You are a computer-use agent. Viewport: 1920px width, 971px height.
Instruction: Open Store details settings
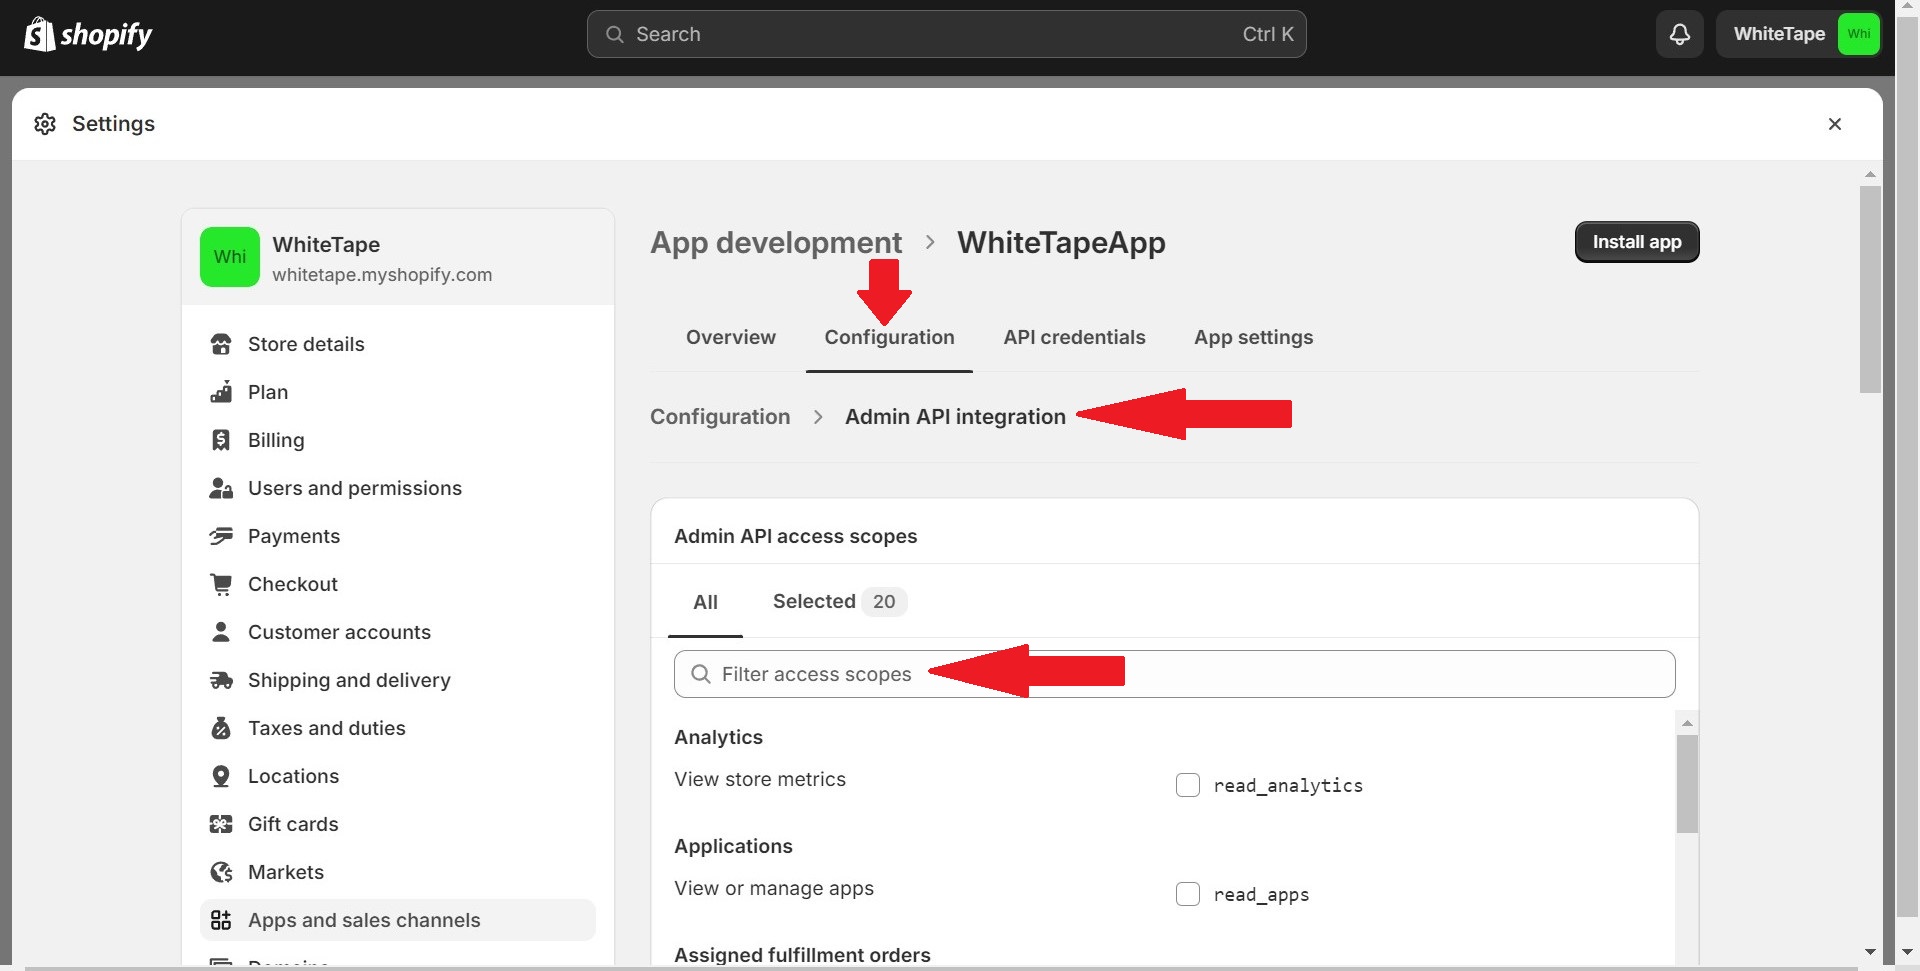pyautogui.click(x=398, y=344)
